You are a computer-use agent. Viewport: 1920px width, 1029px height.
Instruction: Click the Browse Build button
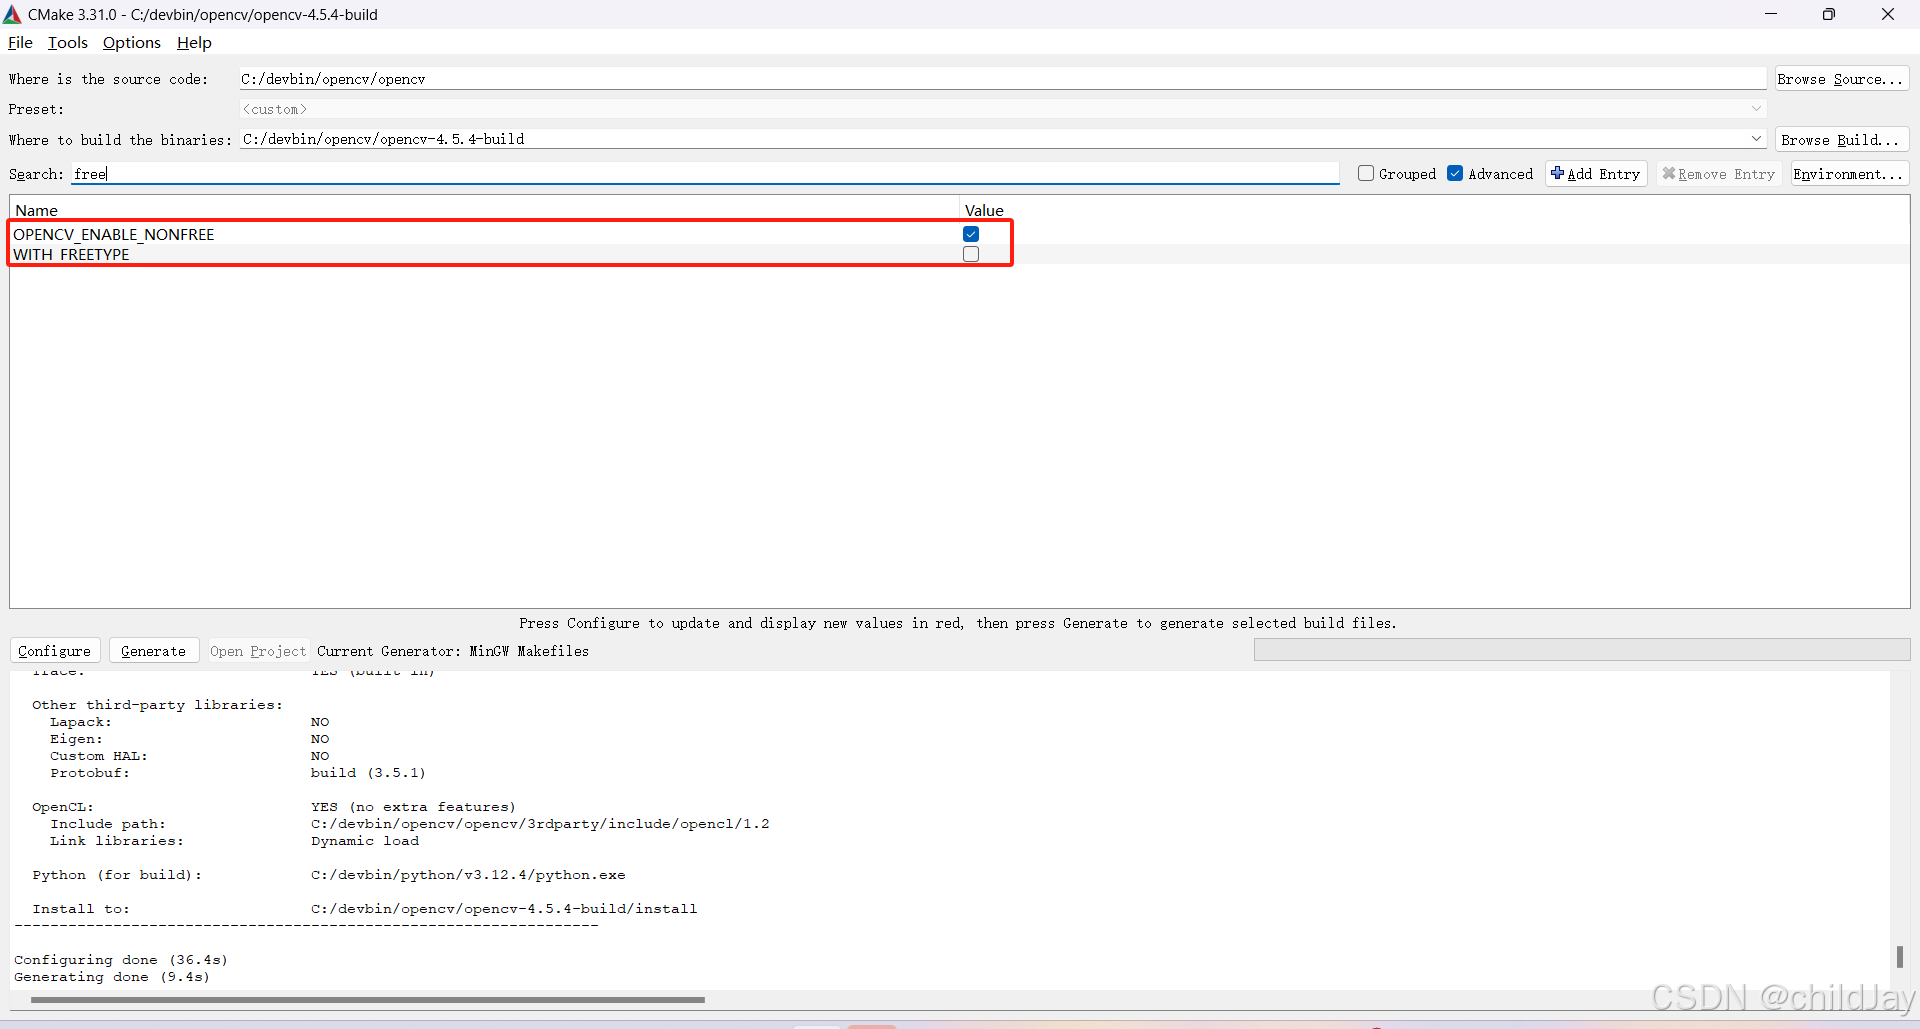(x=1841, y=140)
